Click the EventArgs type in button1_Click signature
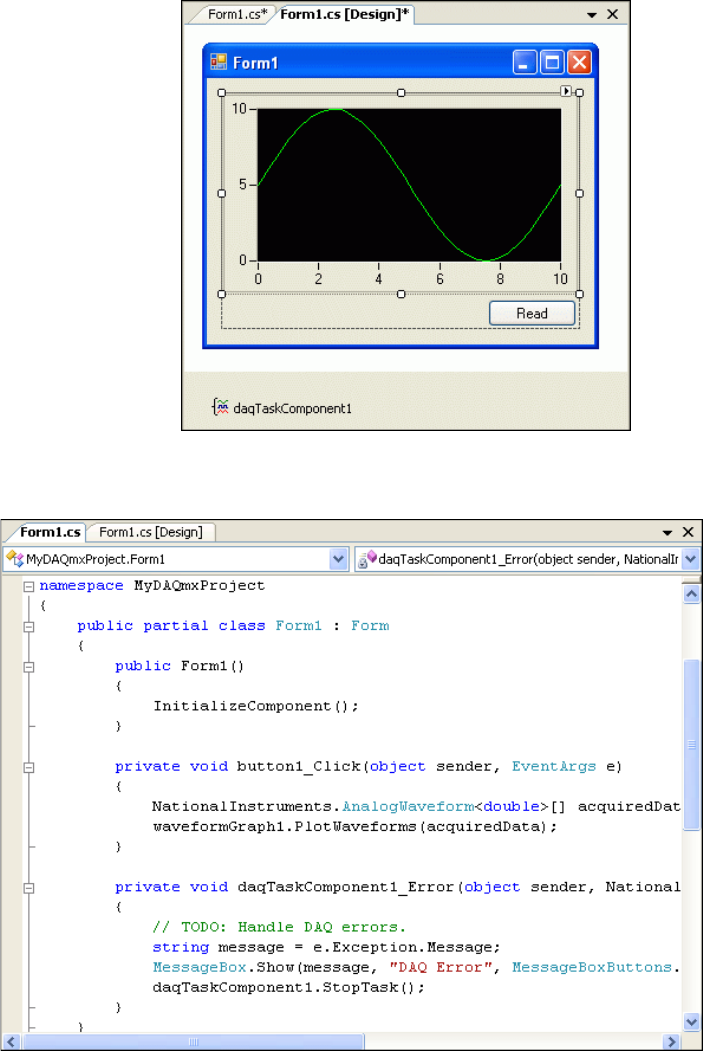703x1051 pixels. click(554, 766)
